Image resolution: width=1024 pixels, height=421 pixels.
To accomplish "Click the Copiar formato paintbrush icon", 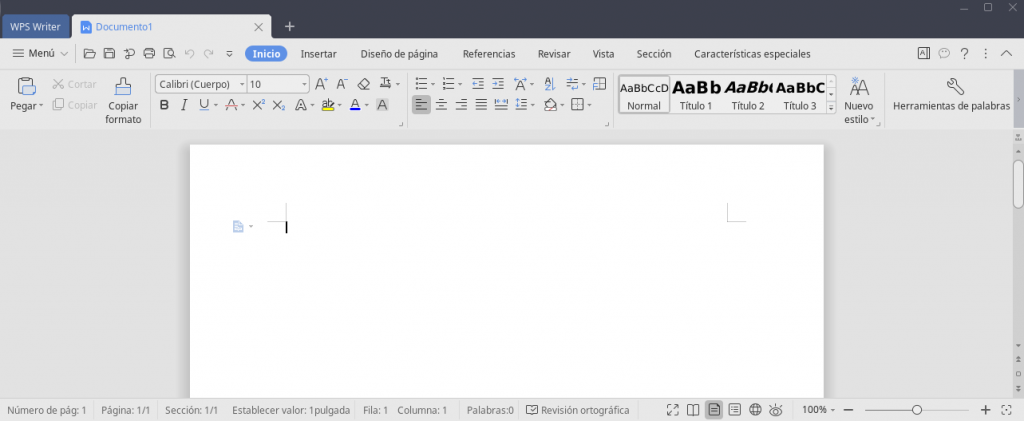I will (x=123, y=87).
